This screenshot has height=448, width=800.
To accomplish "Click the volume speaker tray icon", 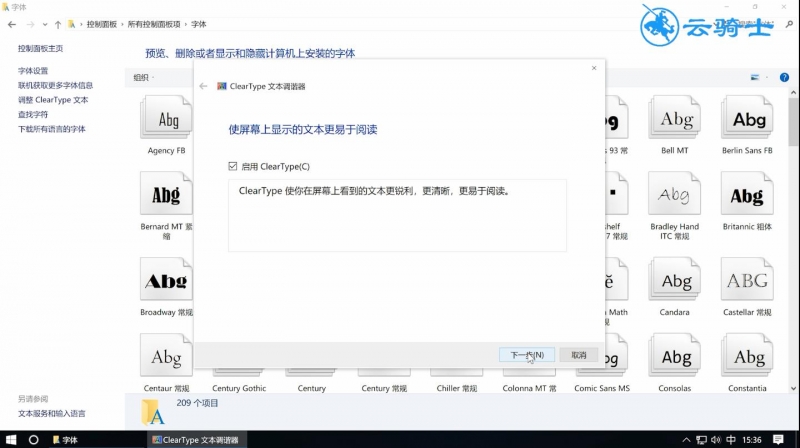I will [x=716, y=440].
